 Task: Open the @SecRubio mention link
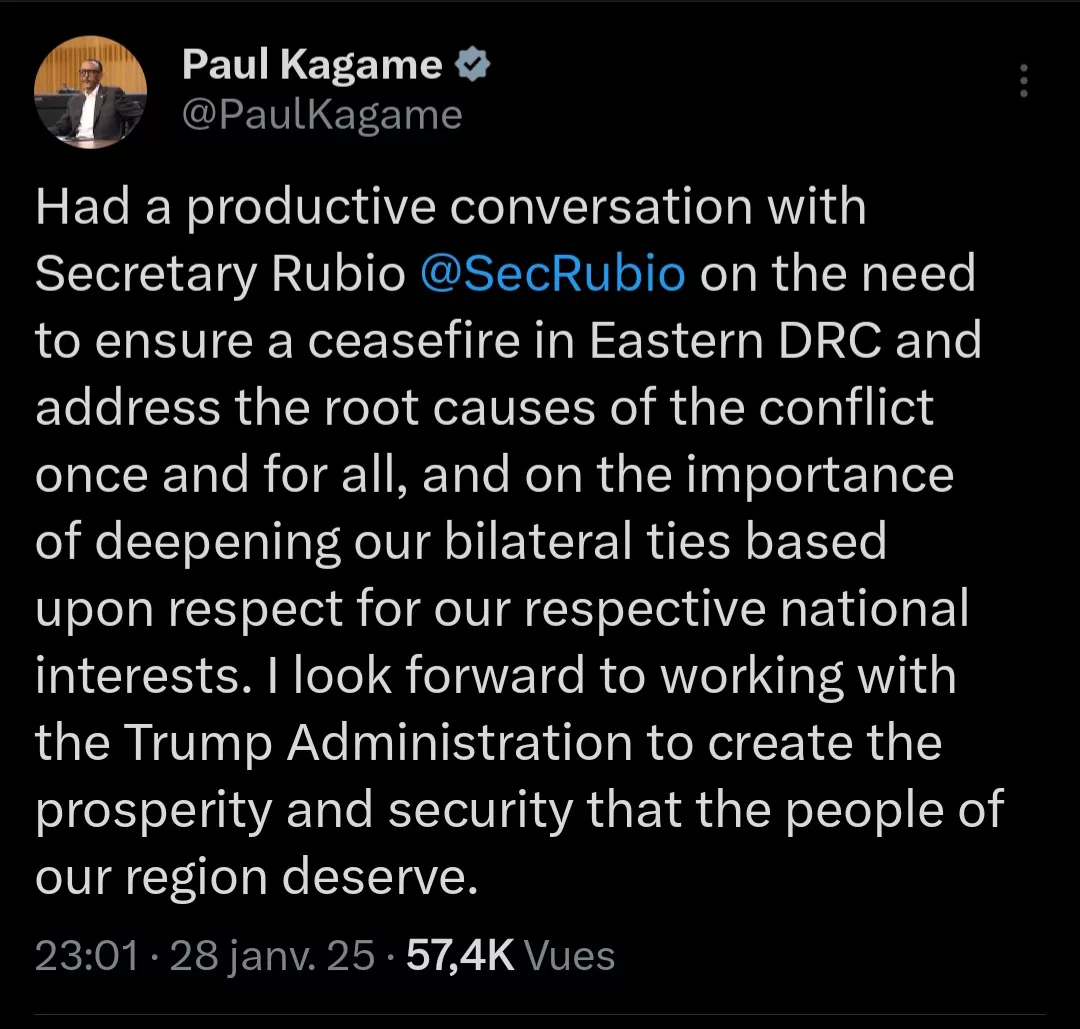(554, 274)
